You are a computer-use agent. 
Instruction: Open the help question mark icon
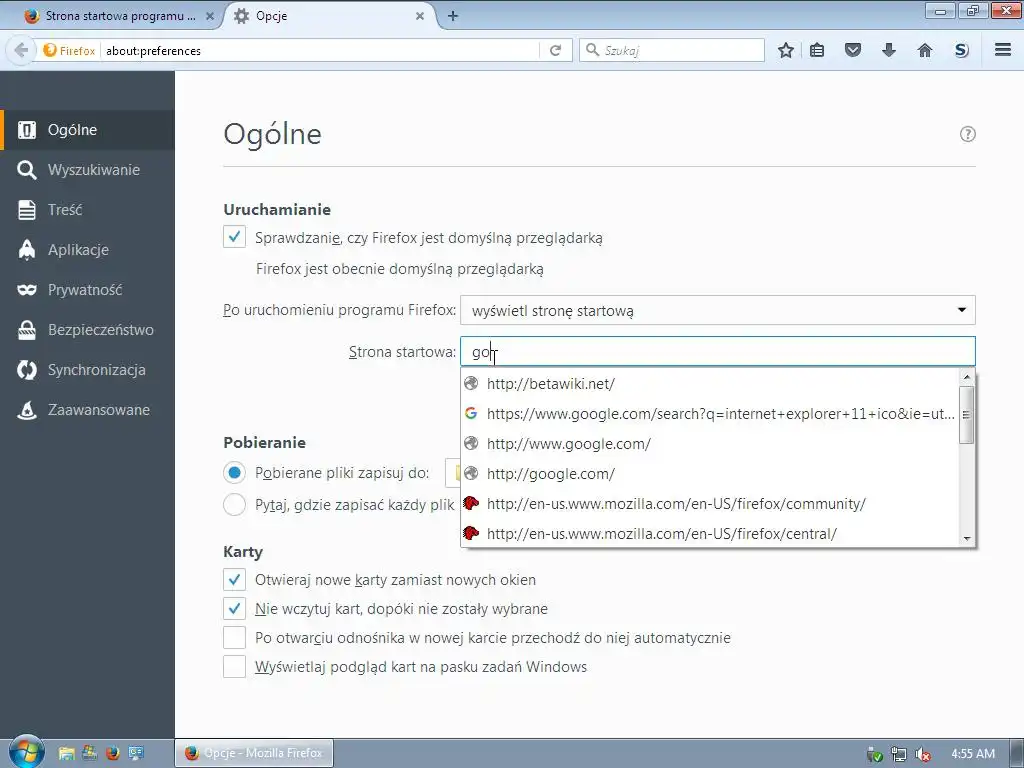(967, 134)
